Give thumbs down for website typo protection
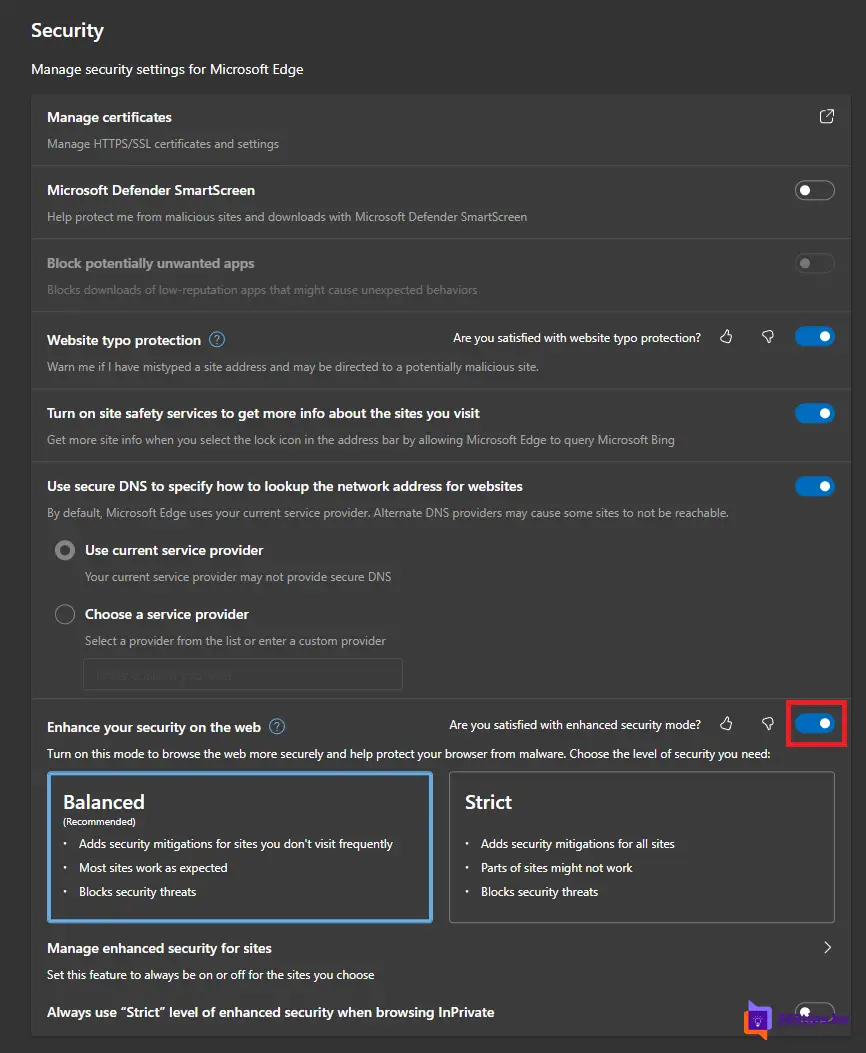866x1053 pixels. pyautogui.click(x=767, y=337)
